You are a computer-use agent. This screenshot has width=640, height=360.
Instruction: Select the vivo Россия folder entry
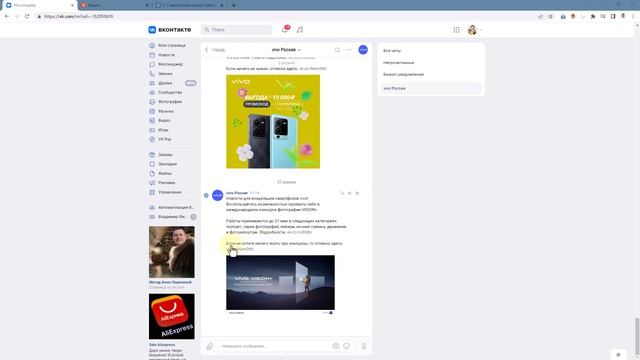tap(431, 88)
